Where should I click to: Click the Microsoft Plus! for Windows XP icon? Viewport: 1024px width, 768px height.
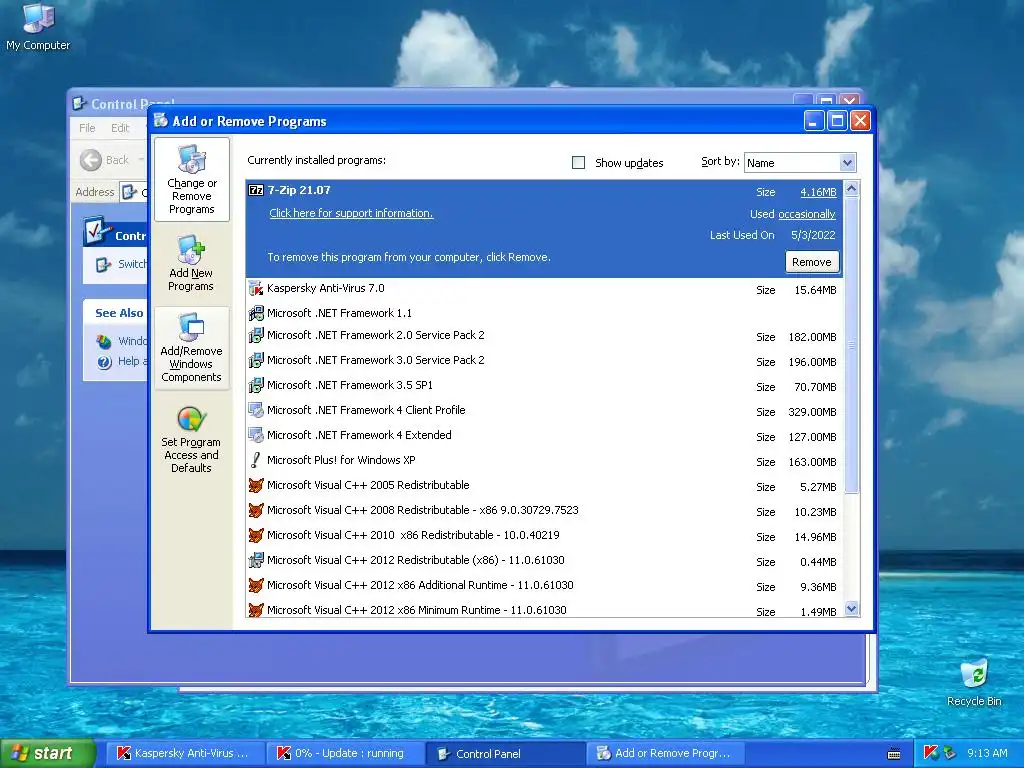[x=256, y=460]
